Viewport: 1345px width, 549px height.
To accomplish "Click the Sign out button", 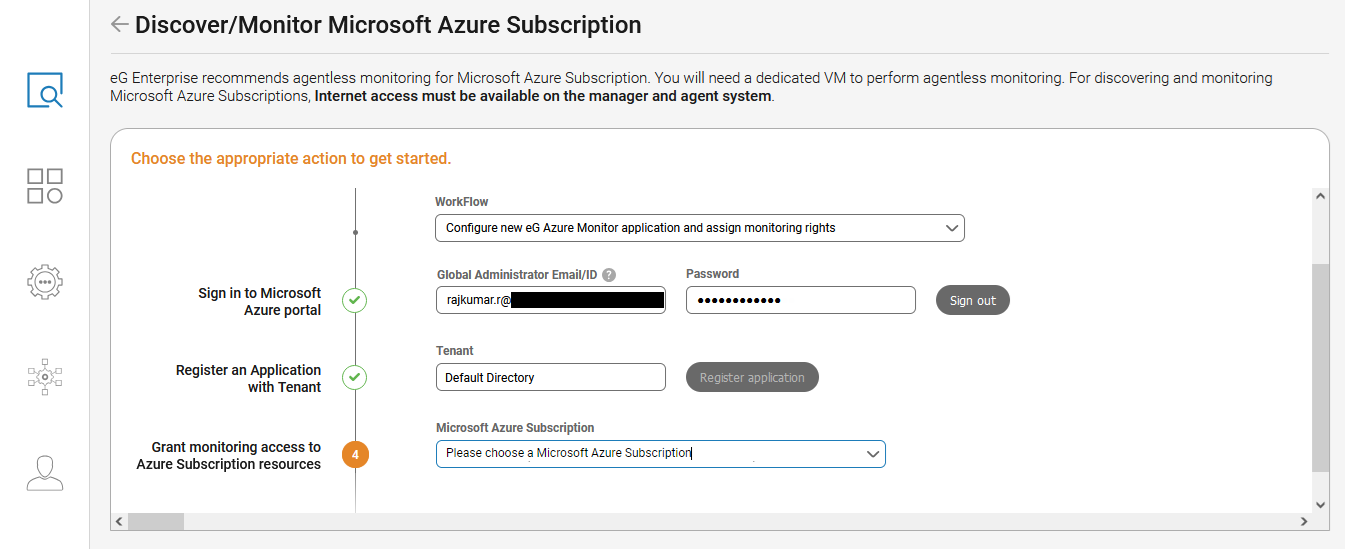I will 972,300.
